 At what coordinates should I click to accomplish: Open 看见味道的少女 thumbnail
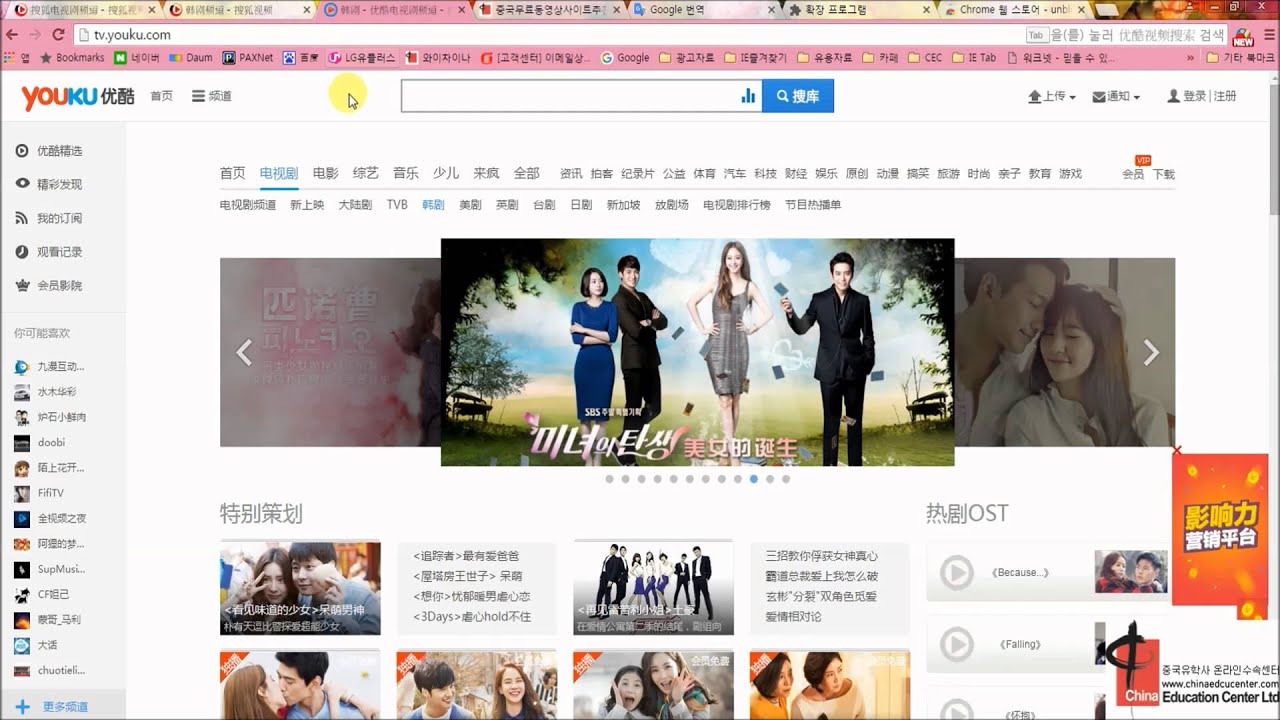point(300,588)
